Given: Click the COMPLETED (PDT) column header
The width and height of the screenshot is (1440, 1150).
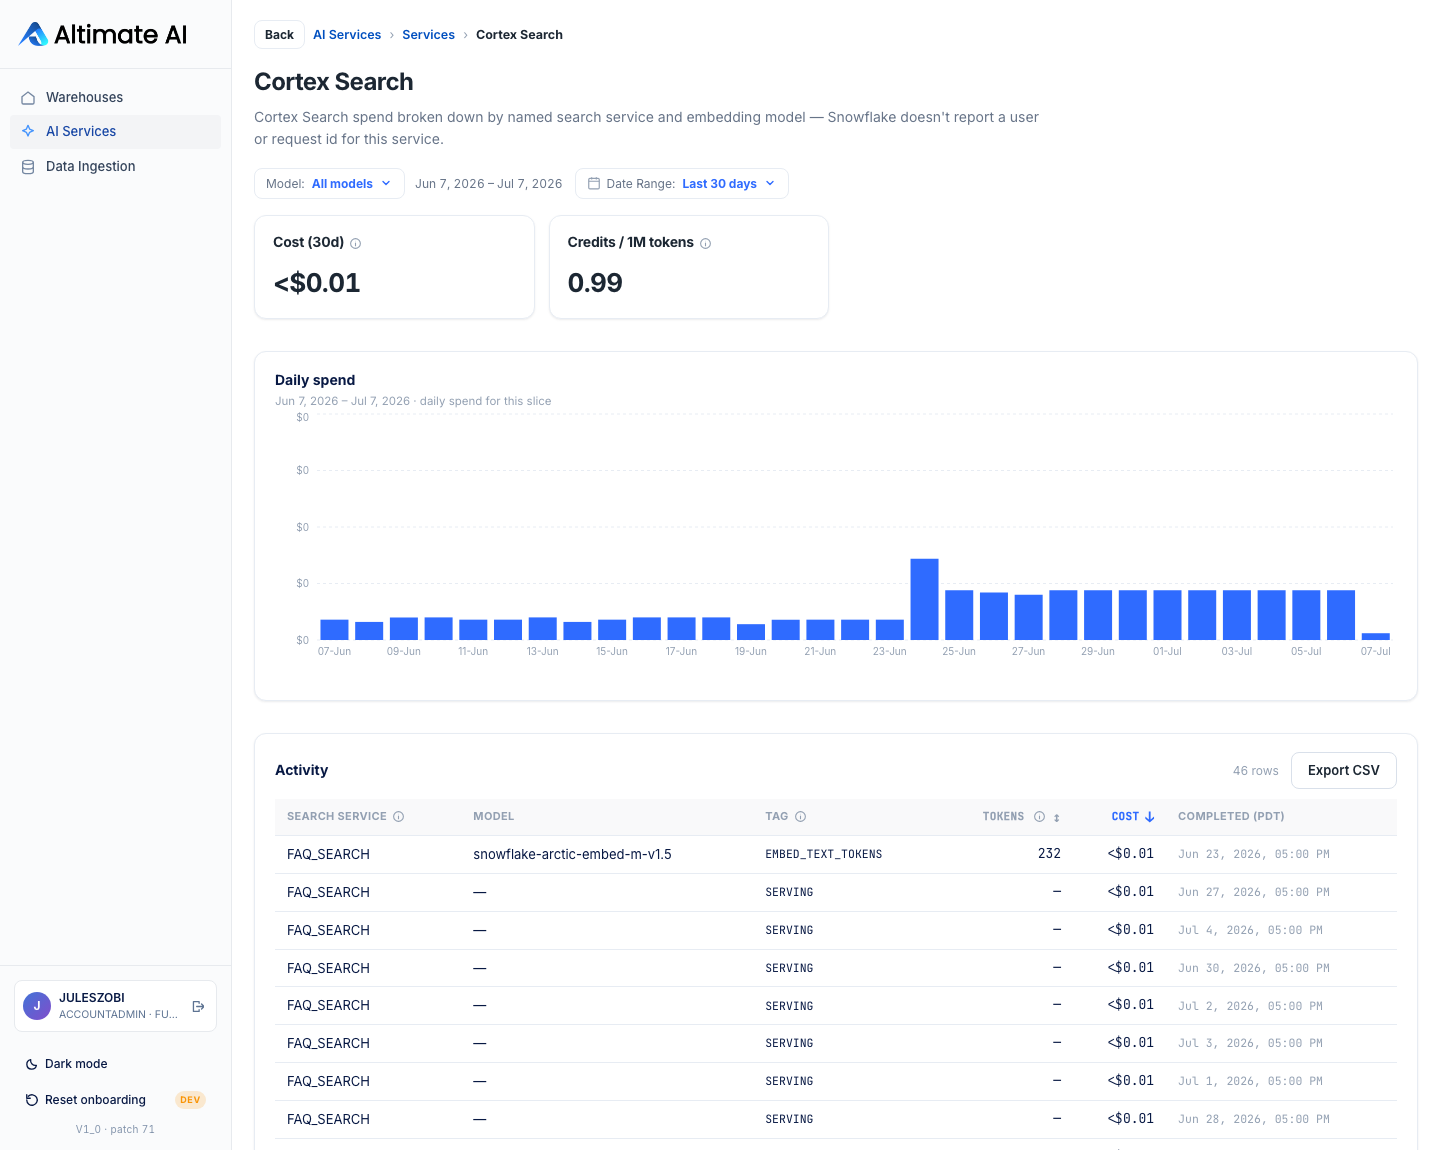Looking at the screenshot, I should pos(1231,817).
